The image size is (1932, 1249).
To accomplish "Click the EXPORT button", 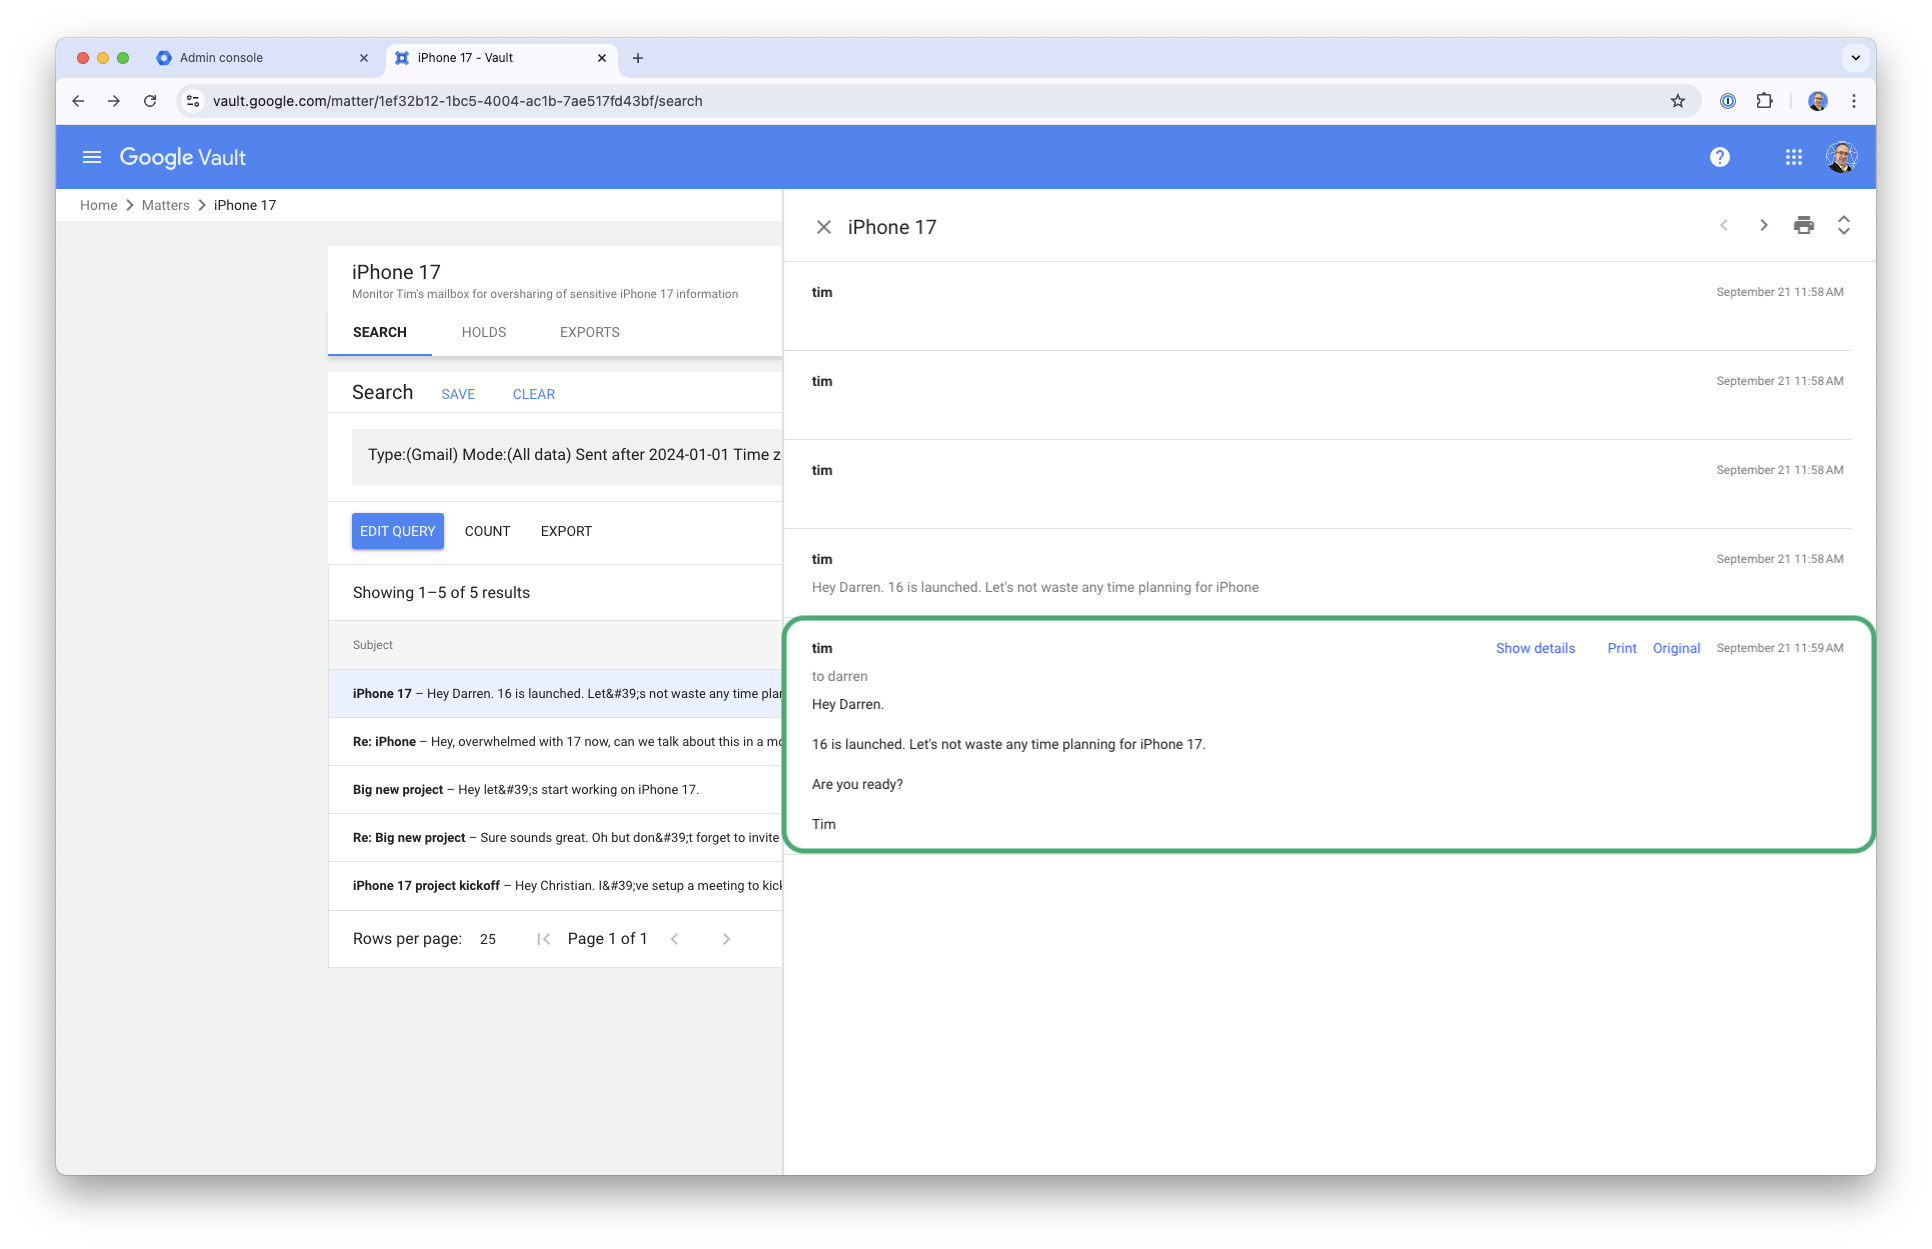I will point(567,531).
